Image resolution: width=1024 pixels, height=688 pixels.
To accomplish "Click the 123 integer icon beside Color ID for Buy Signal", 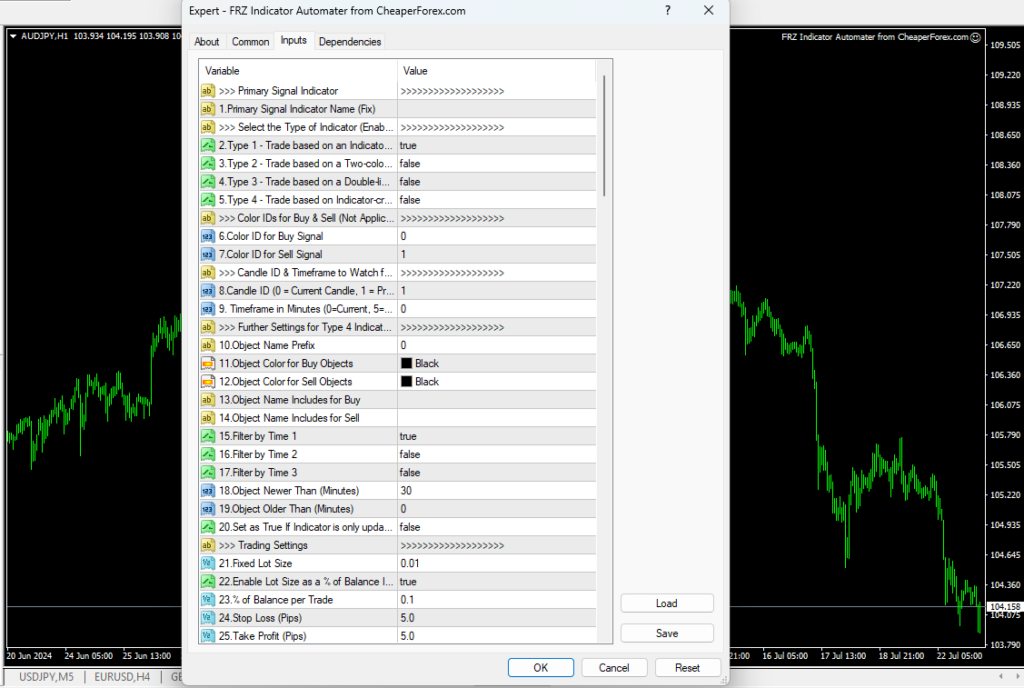I will (x=207, y=236).
